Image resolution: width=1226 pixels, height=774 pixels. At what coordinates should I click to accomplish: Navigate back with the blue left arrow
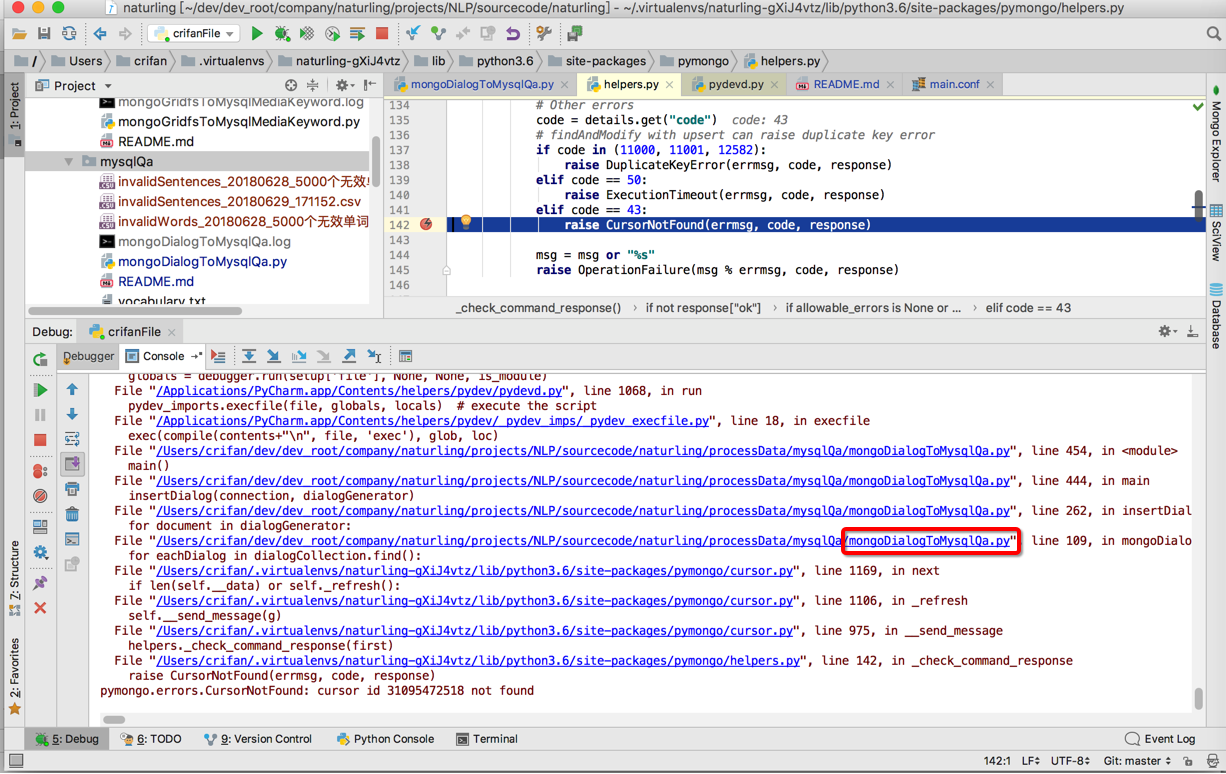100,33
